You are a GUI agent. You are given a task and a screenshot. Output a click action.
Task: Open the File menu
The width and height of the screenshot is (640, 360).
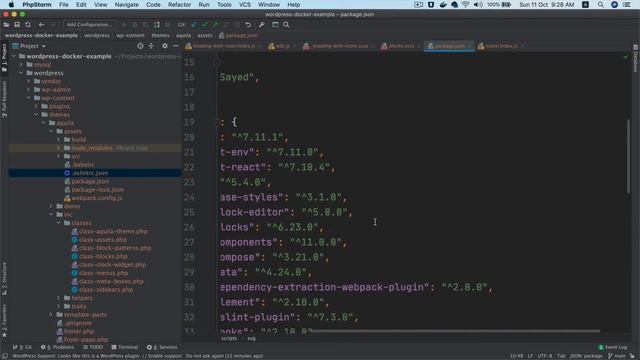point(64,4)
